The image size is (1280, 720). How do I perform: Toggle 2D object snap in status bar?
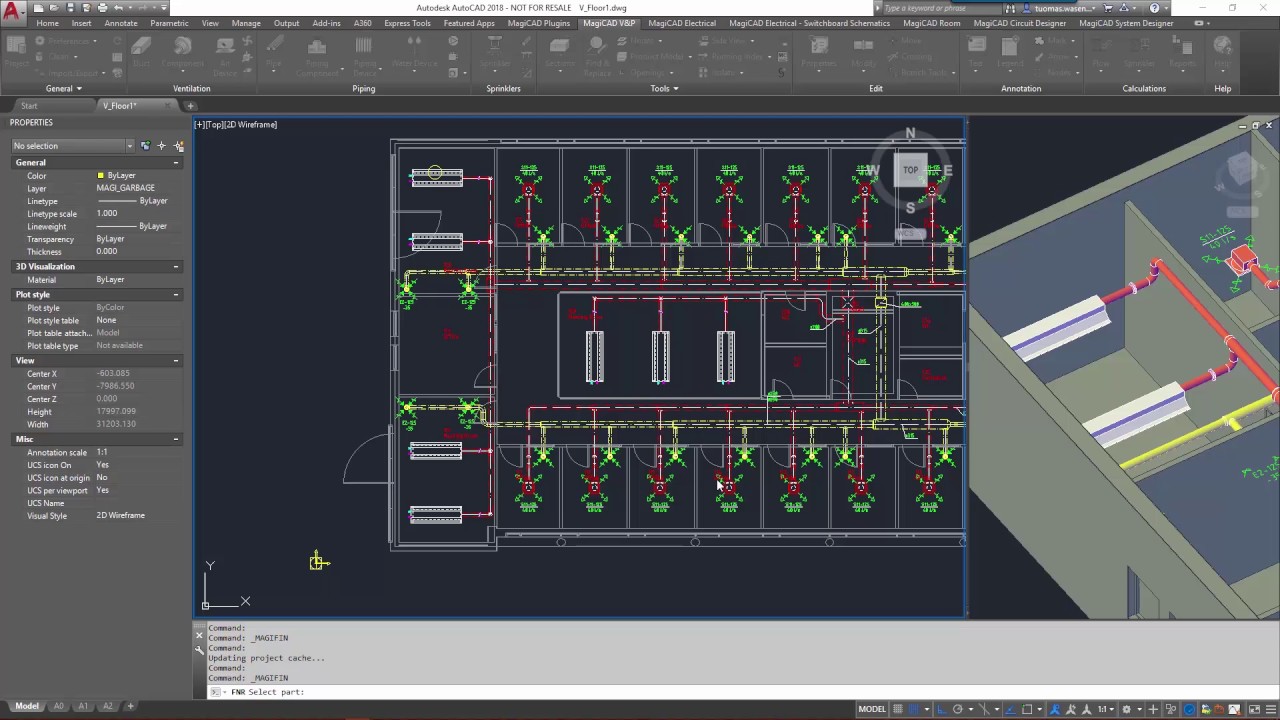click(x=1027, y=709)
